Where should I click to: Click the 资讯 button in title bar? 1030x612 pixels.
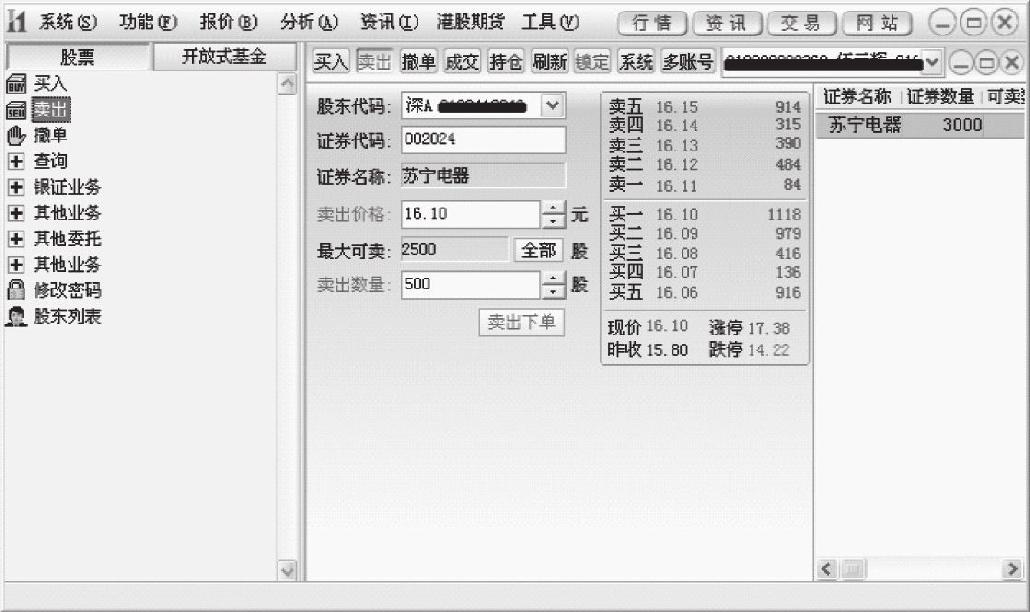pyautogui.click(x=727, y=24)
